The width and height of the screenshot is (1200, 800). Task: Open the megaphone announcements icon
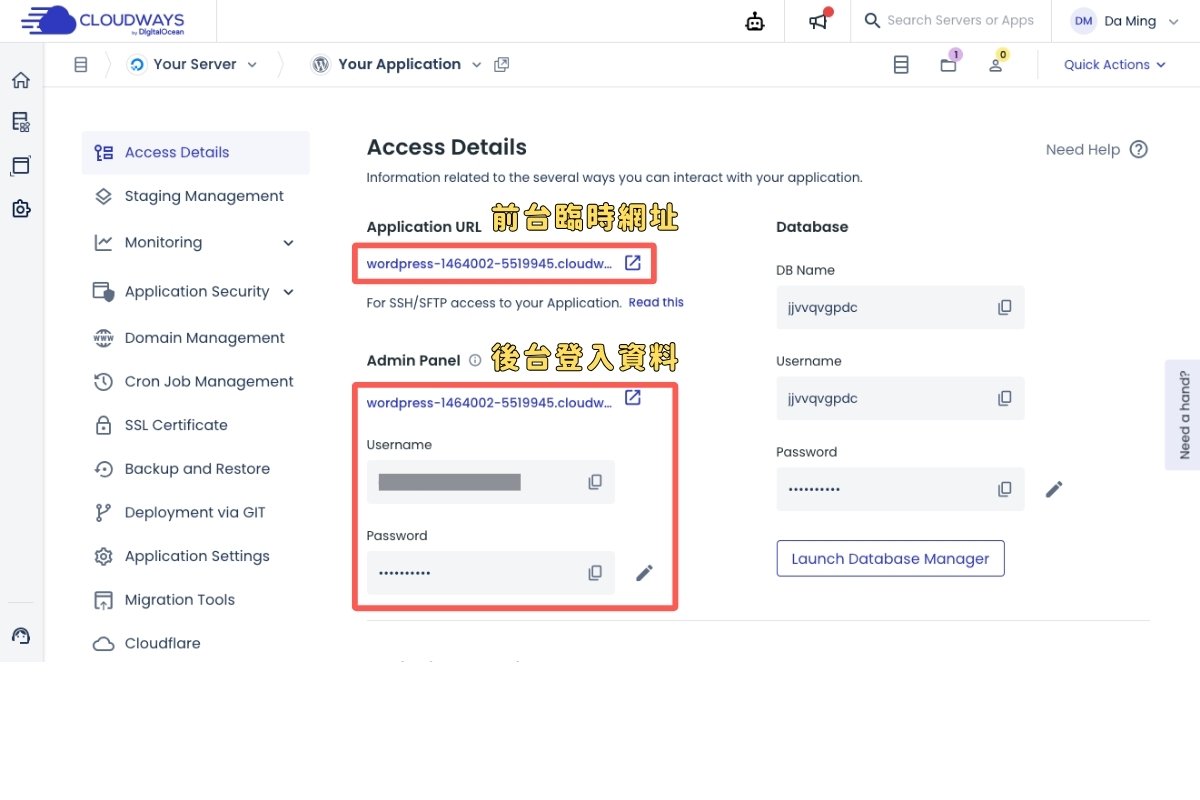click(819, 21)
